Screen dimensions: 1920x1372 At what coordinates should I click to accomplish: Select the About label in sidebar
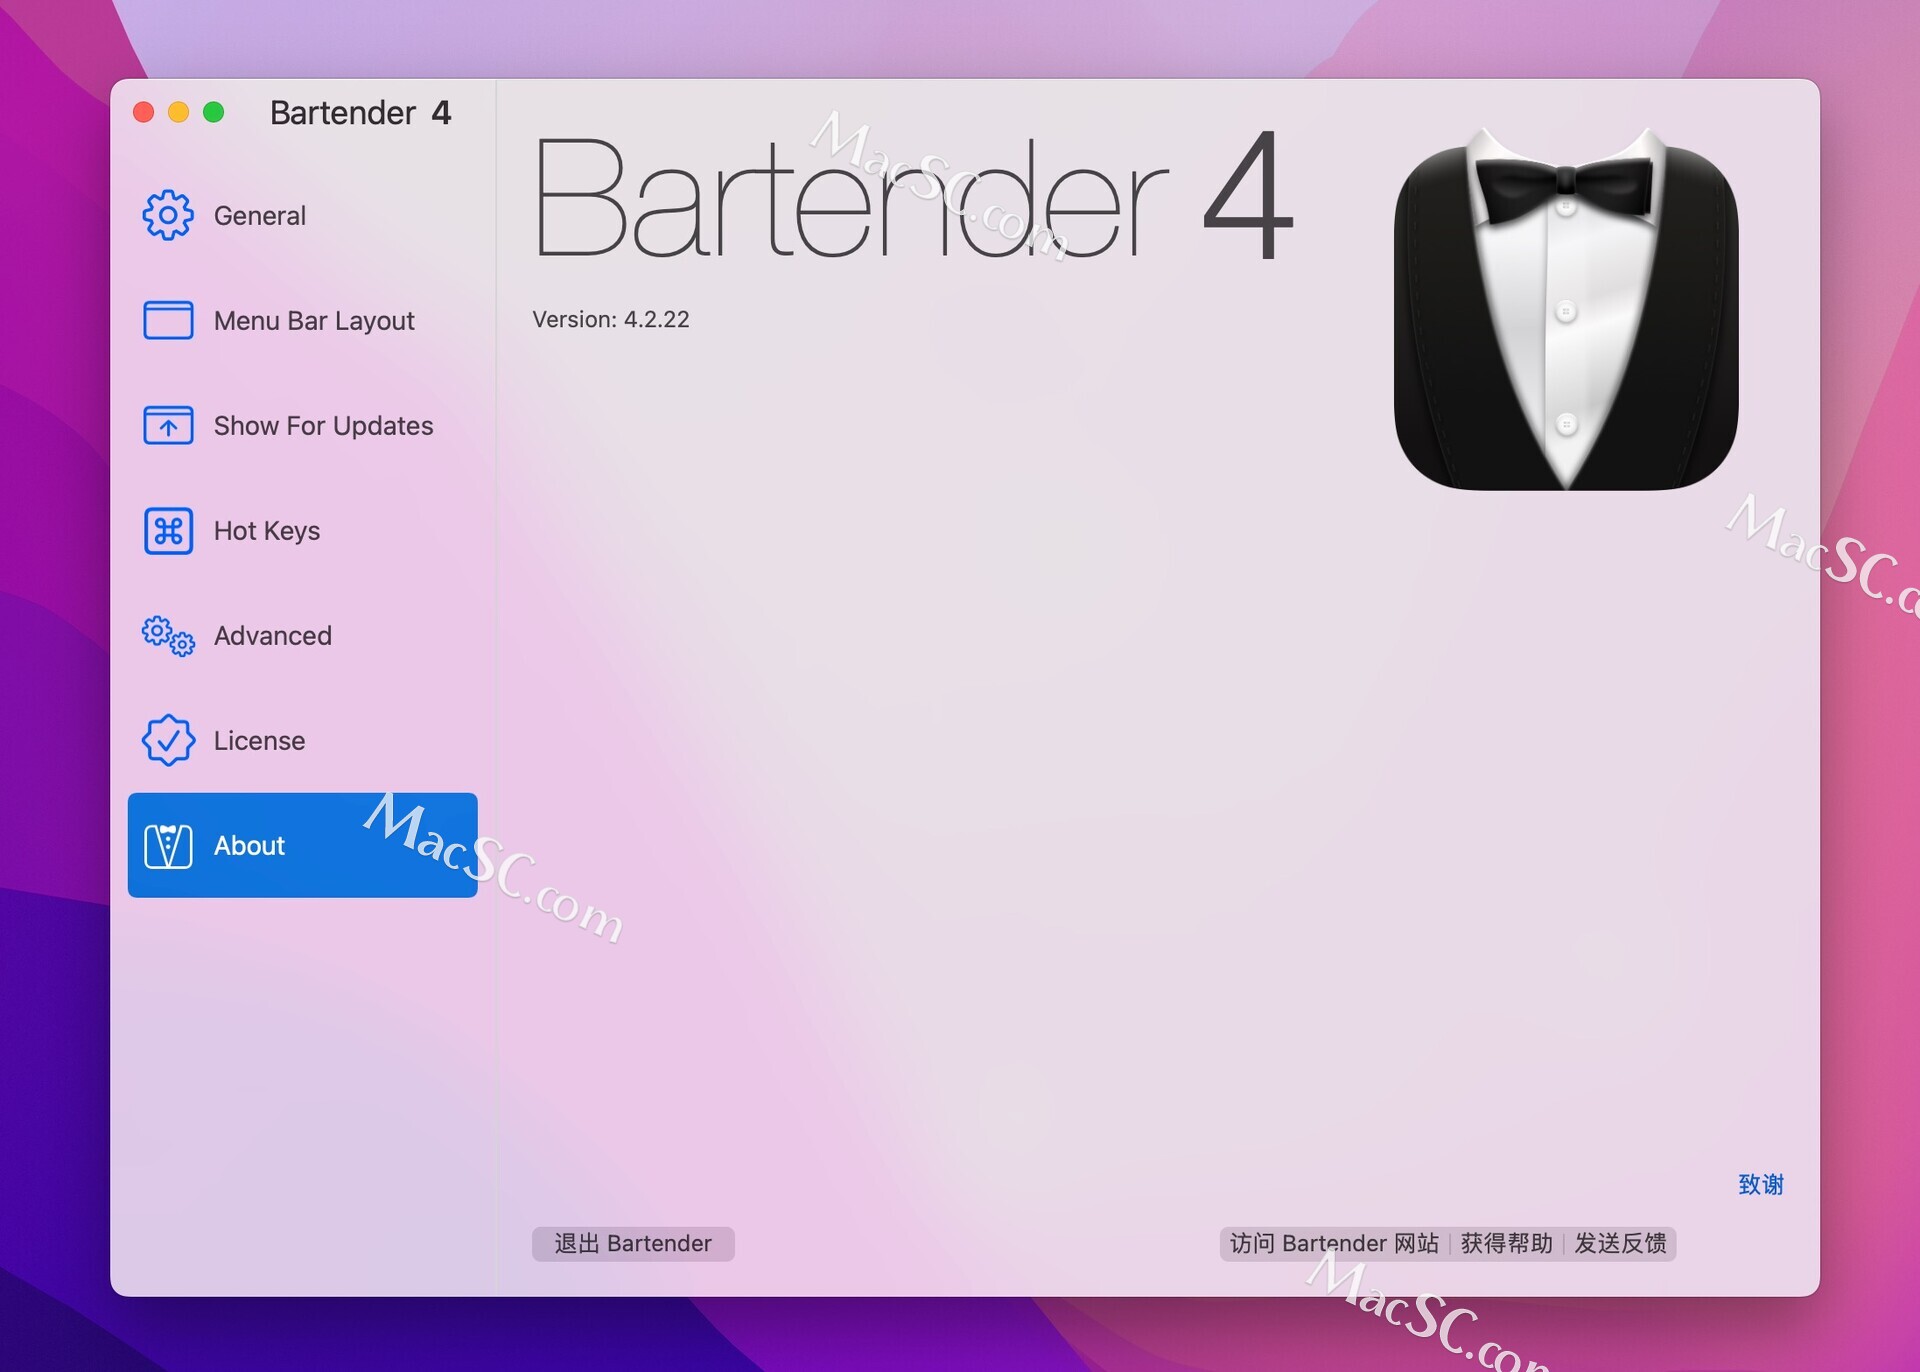(x=249, y=846)
